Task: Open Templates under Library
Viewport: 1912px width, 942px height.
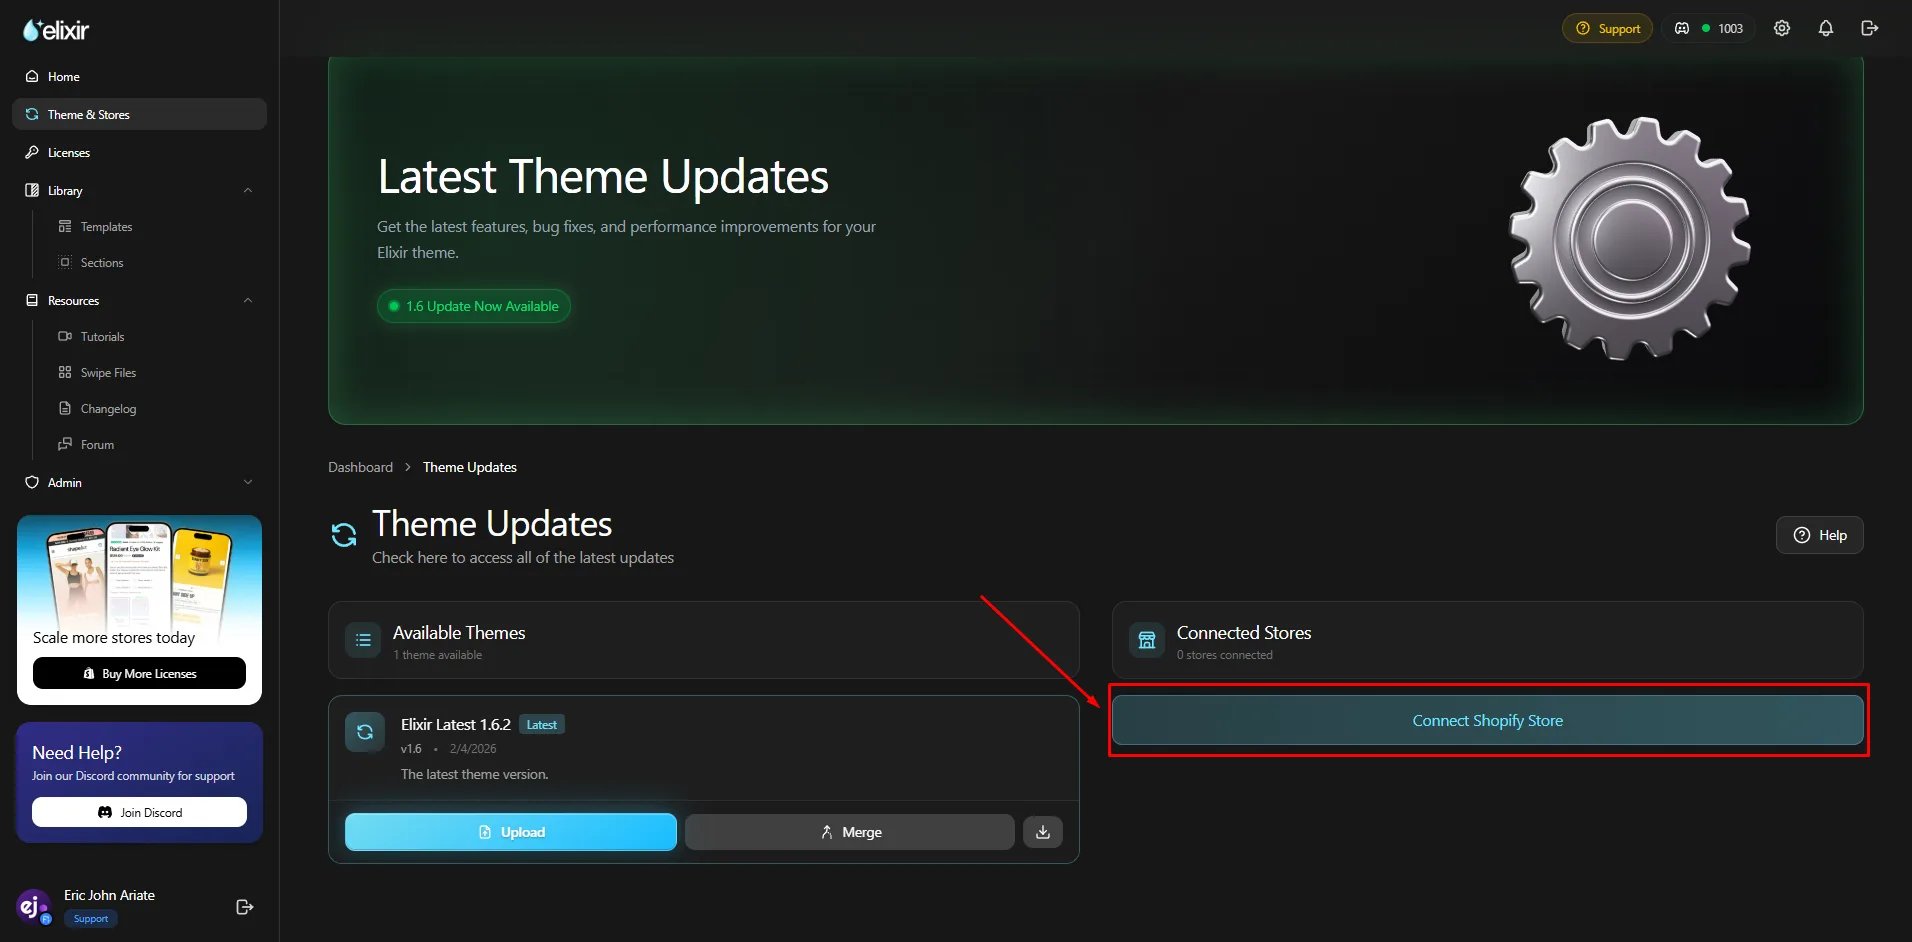Action: click(106, 227)
